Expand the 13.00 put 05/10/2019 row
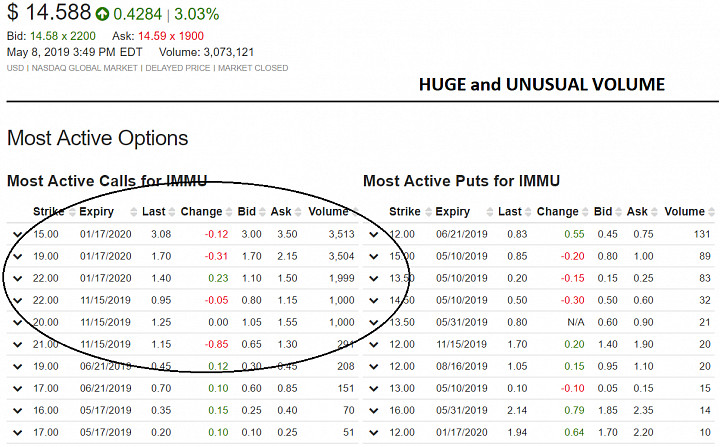This screenshot has width=720, height=447. click(374, 389)
